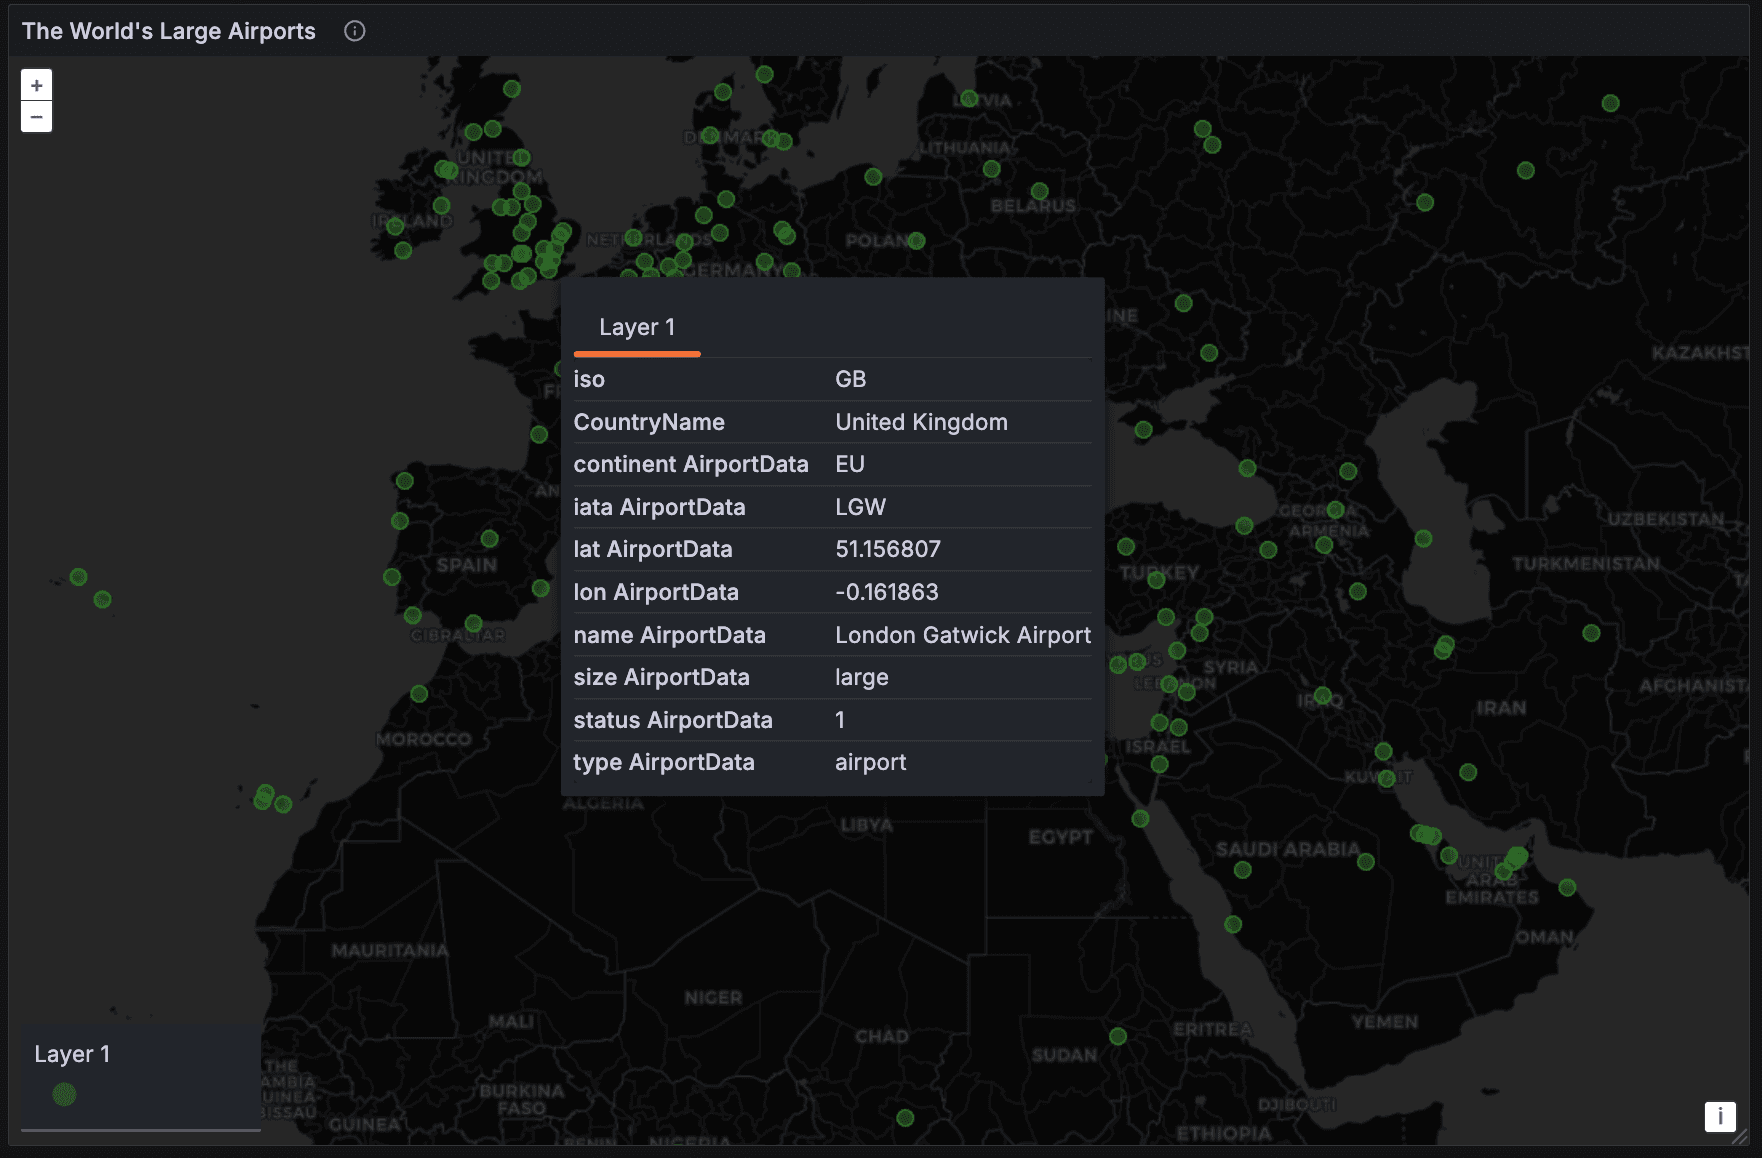The width and height of the screenshot is (1762, 1158).
Task: Zoom out of the map with minus button
Action: pos(37,117)
